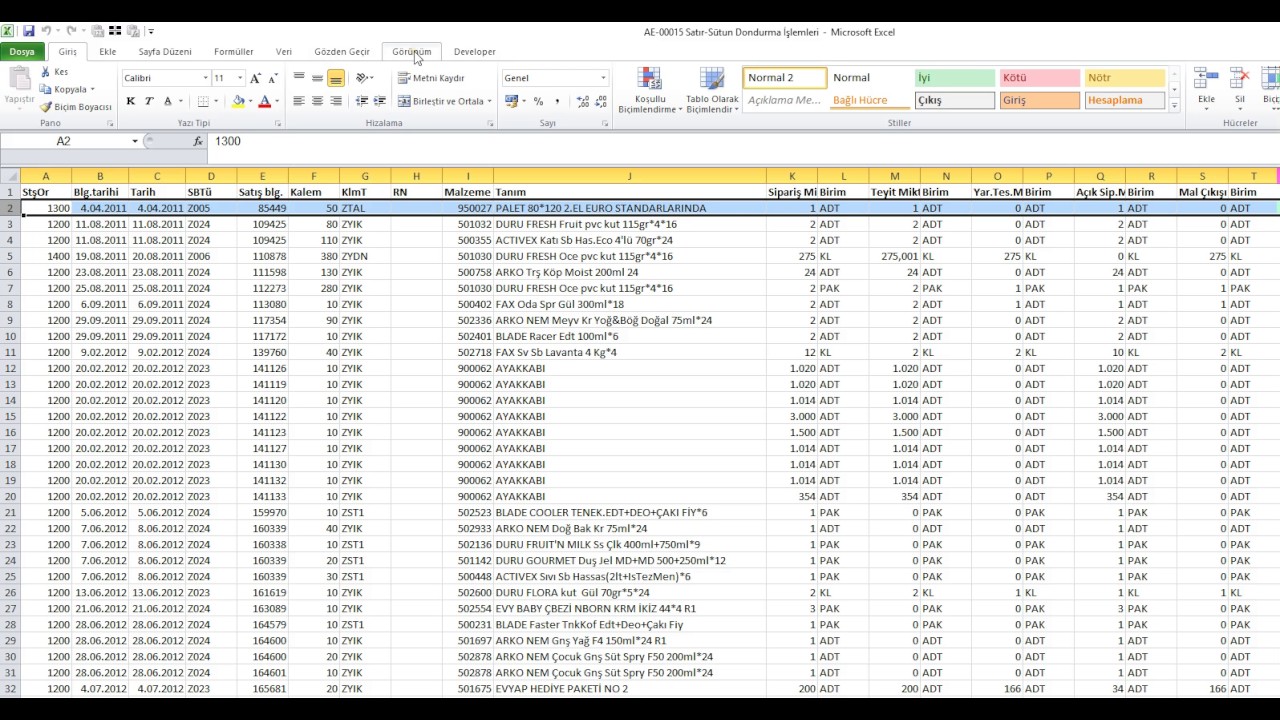Open the Dosya file tab
The image size is (1280, 720).
click(22, 52)
